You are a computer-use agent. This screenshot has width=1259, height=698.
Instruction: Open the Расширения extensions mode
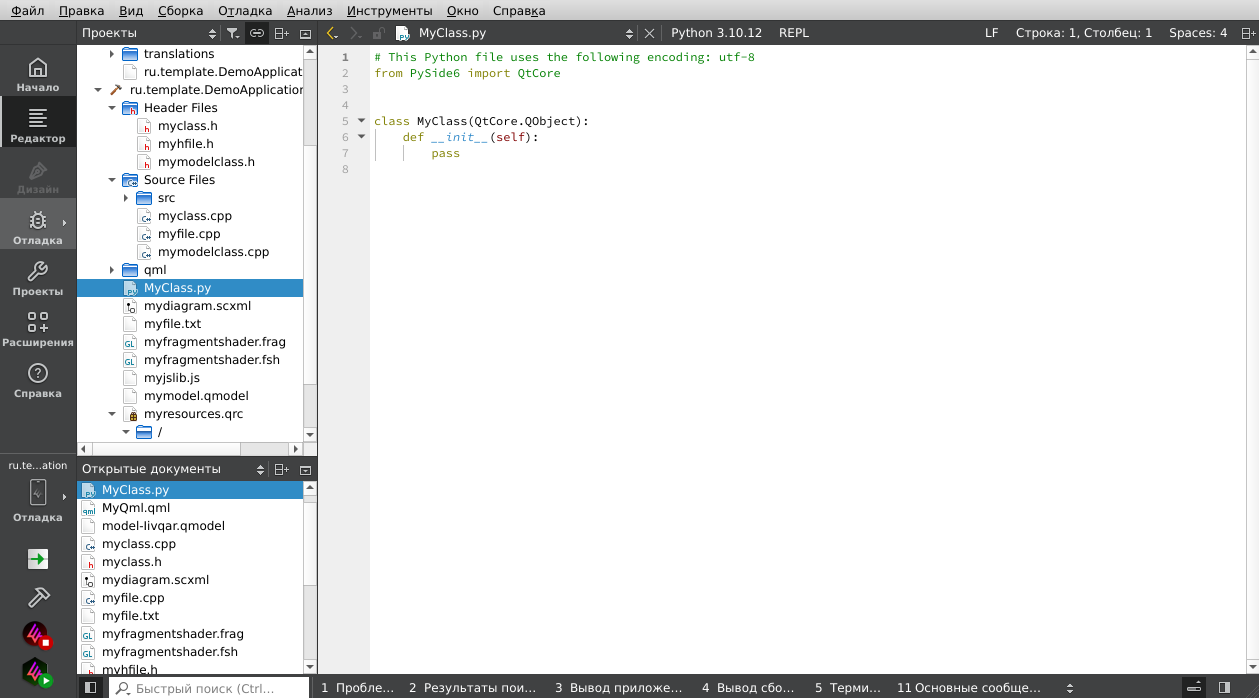click(x=37, y=329)
